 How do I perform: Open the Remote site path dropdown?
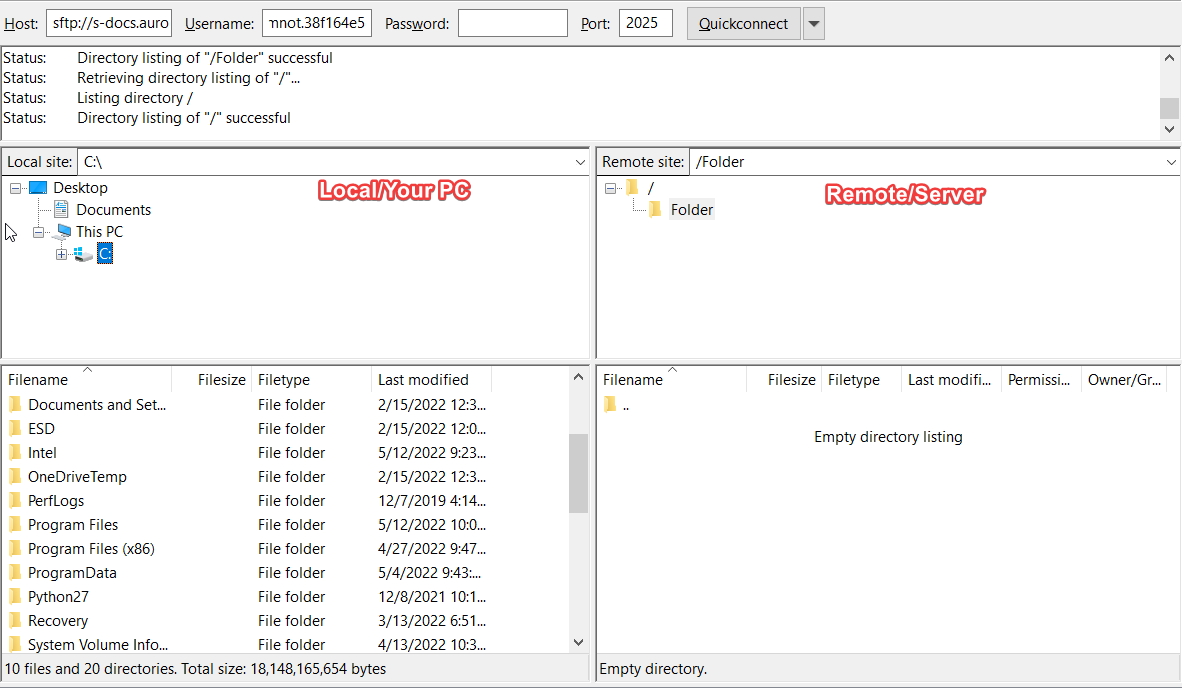tap(1171, 161)
